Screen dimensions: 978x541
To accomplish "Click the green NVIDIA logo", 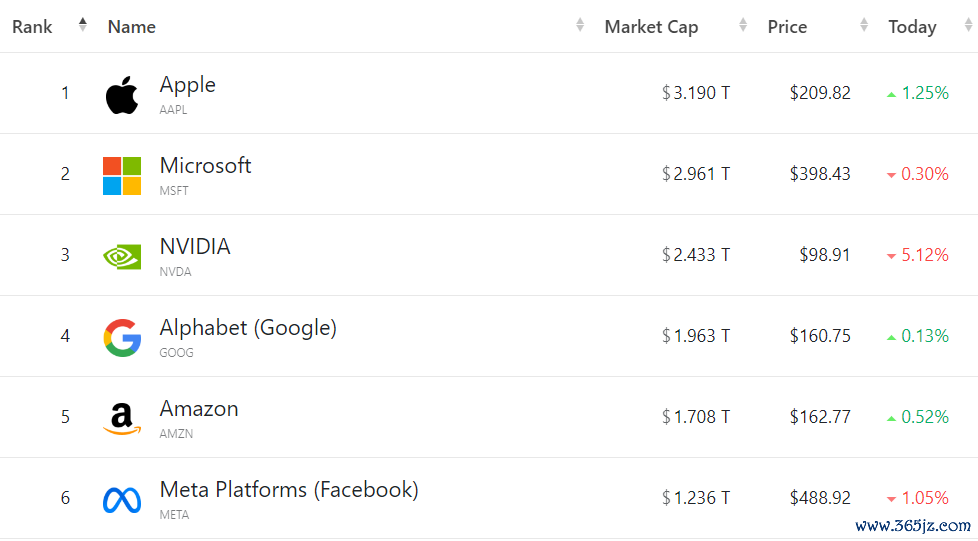I will 122,256.
